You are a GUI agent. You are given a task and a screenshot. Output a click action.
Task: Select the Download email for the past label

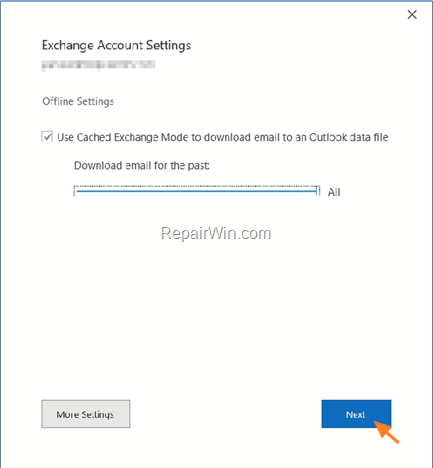[142, 166]
